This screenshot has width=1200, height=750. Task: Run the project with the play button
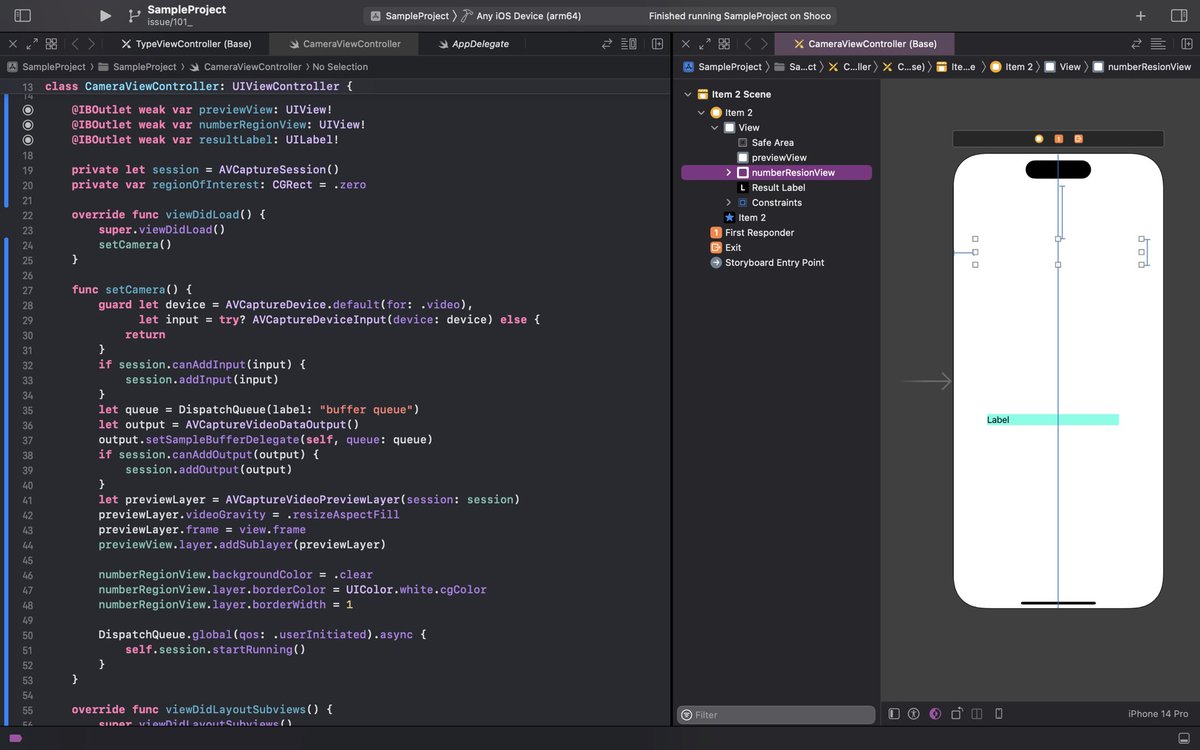(x=106, y=16)
